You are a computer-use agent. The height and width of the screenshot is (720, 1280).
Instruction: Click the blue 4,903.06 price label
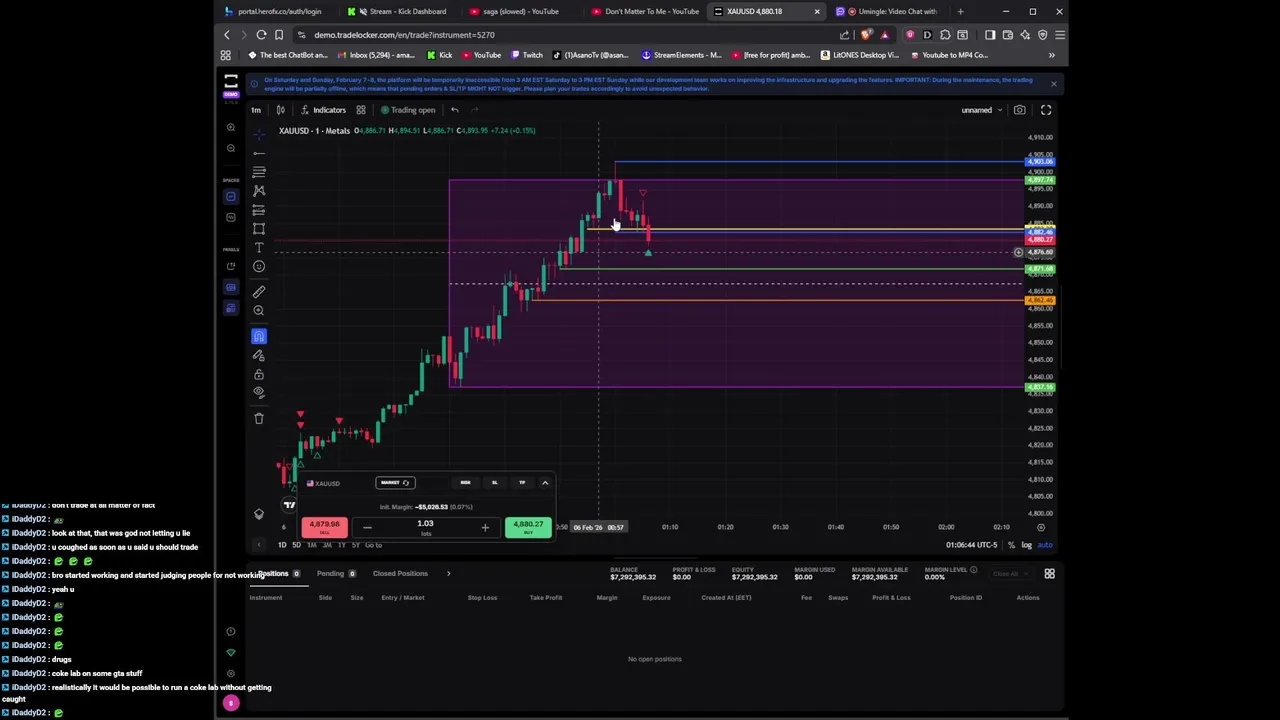click(1040, 161)
